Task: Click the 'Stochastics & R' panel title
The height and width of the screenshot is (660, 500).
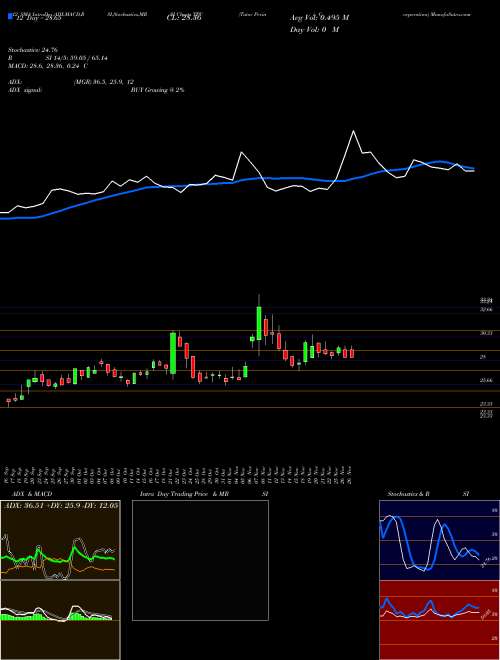Action: (409, 494)
